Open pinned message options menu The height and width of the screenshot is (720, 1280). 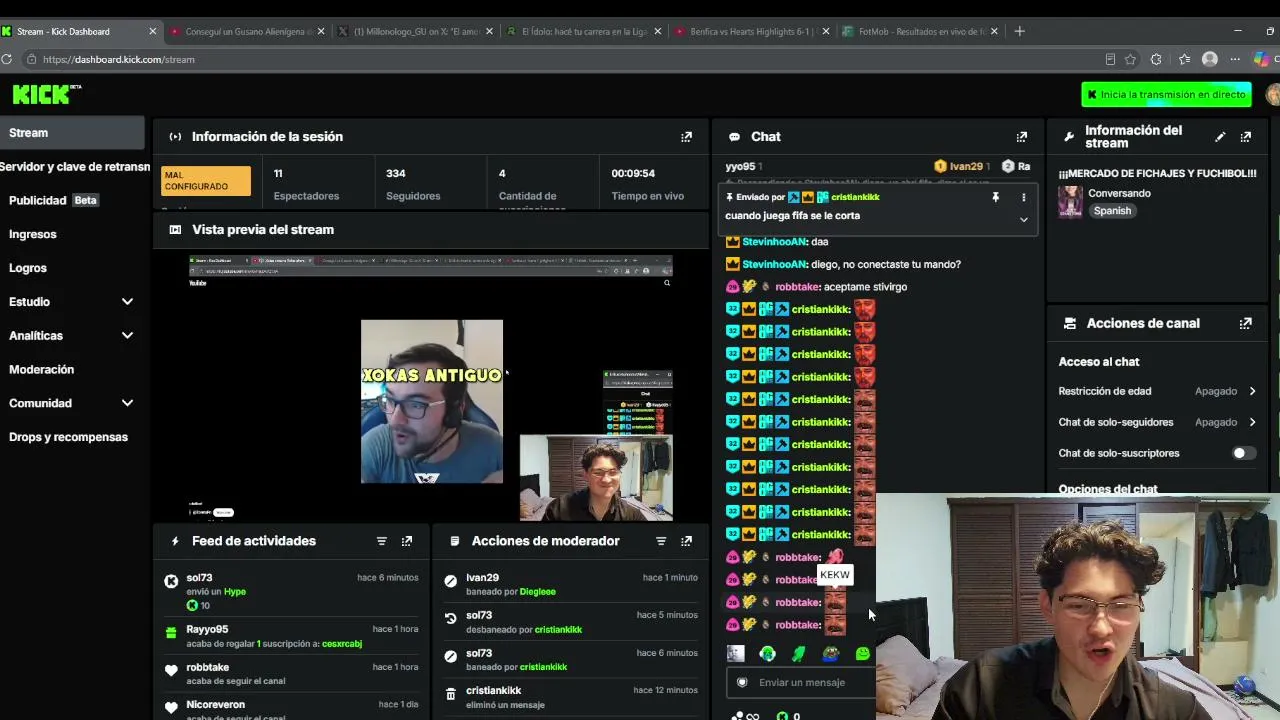click(x=1023, y=197)
